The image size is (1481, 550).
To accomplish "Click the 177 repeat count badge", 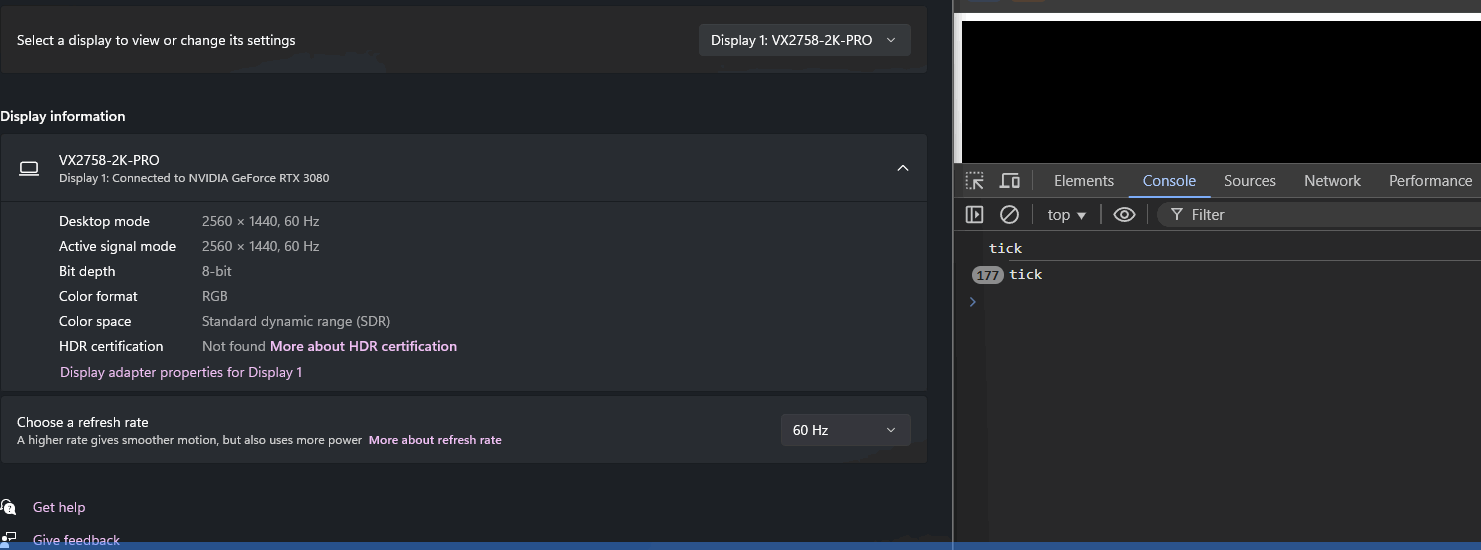I will (988, 275).
